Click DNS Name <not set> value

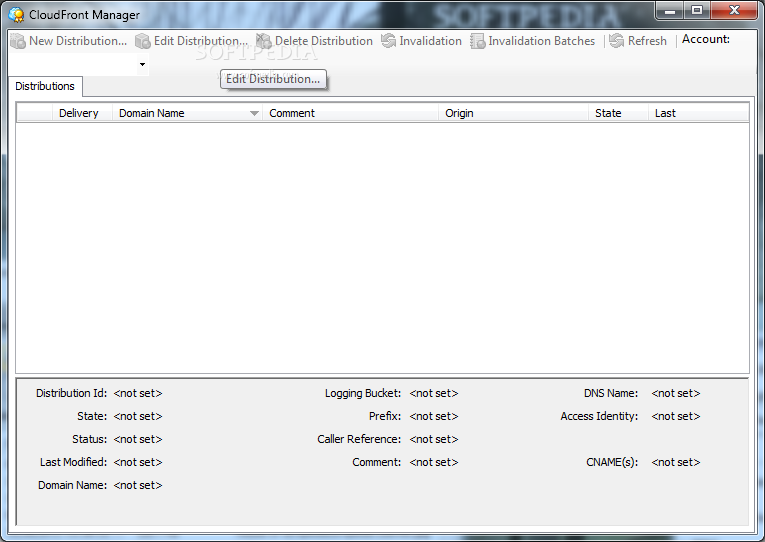(676, 393)
